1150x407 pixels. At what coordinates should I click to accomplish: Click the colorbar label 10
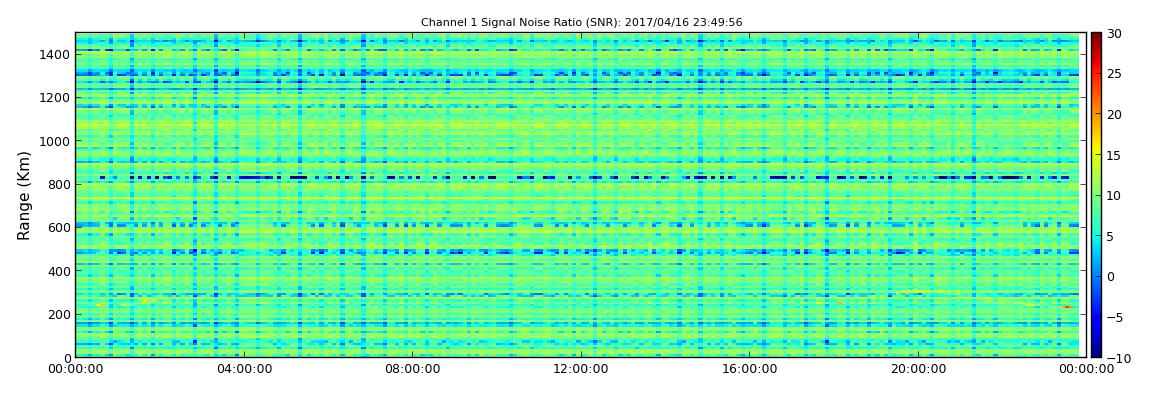point(1115,195)
